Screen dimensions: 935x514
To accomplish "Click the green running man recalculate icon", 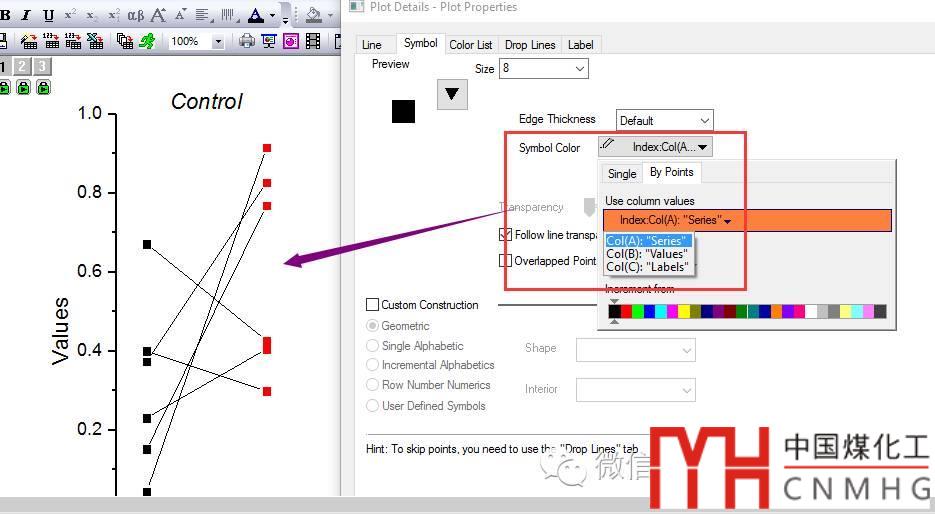I will tap(147, 41).
